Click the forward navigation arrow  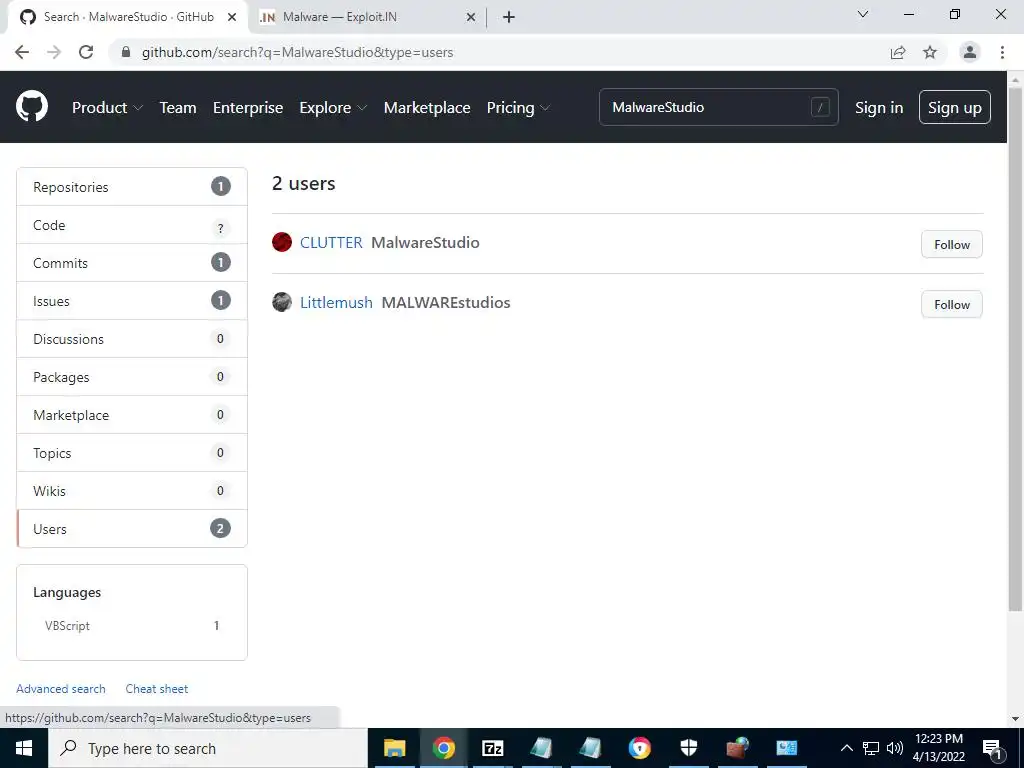(54, 52)
